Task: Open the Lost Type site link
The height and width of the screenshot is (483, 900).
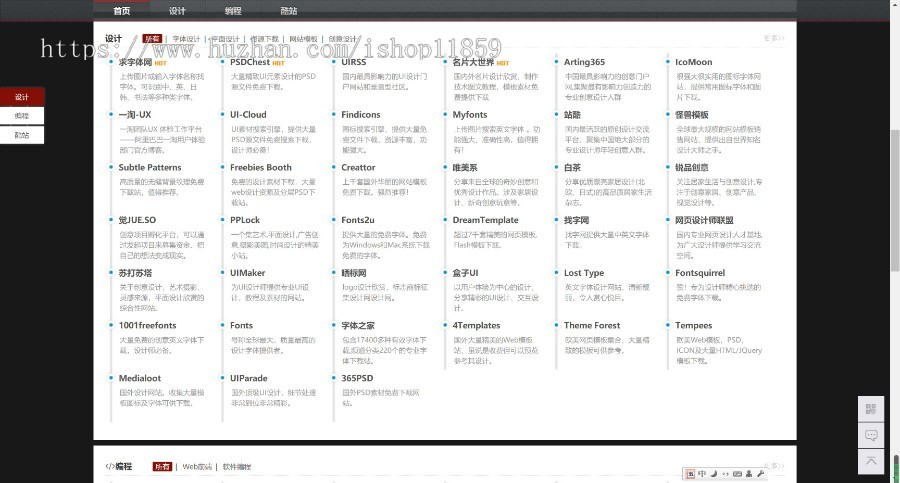Action: 584,273
